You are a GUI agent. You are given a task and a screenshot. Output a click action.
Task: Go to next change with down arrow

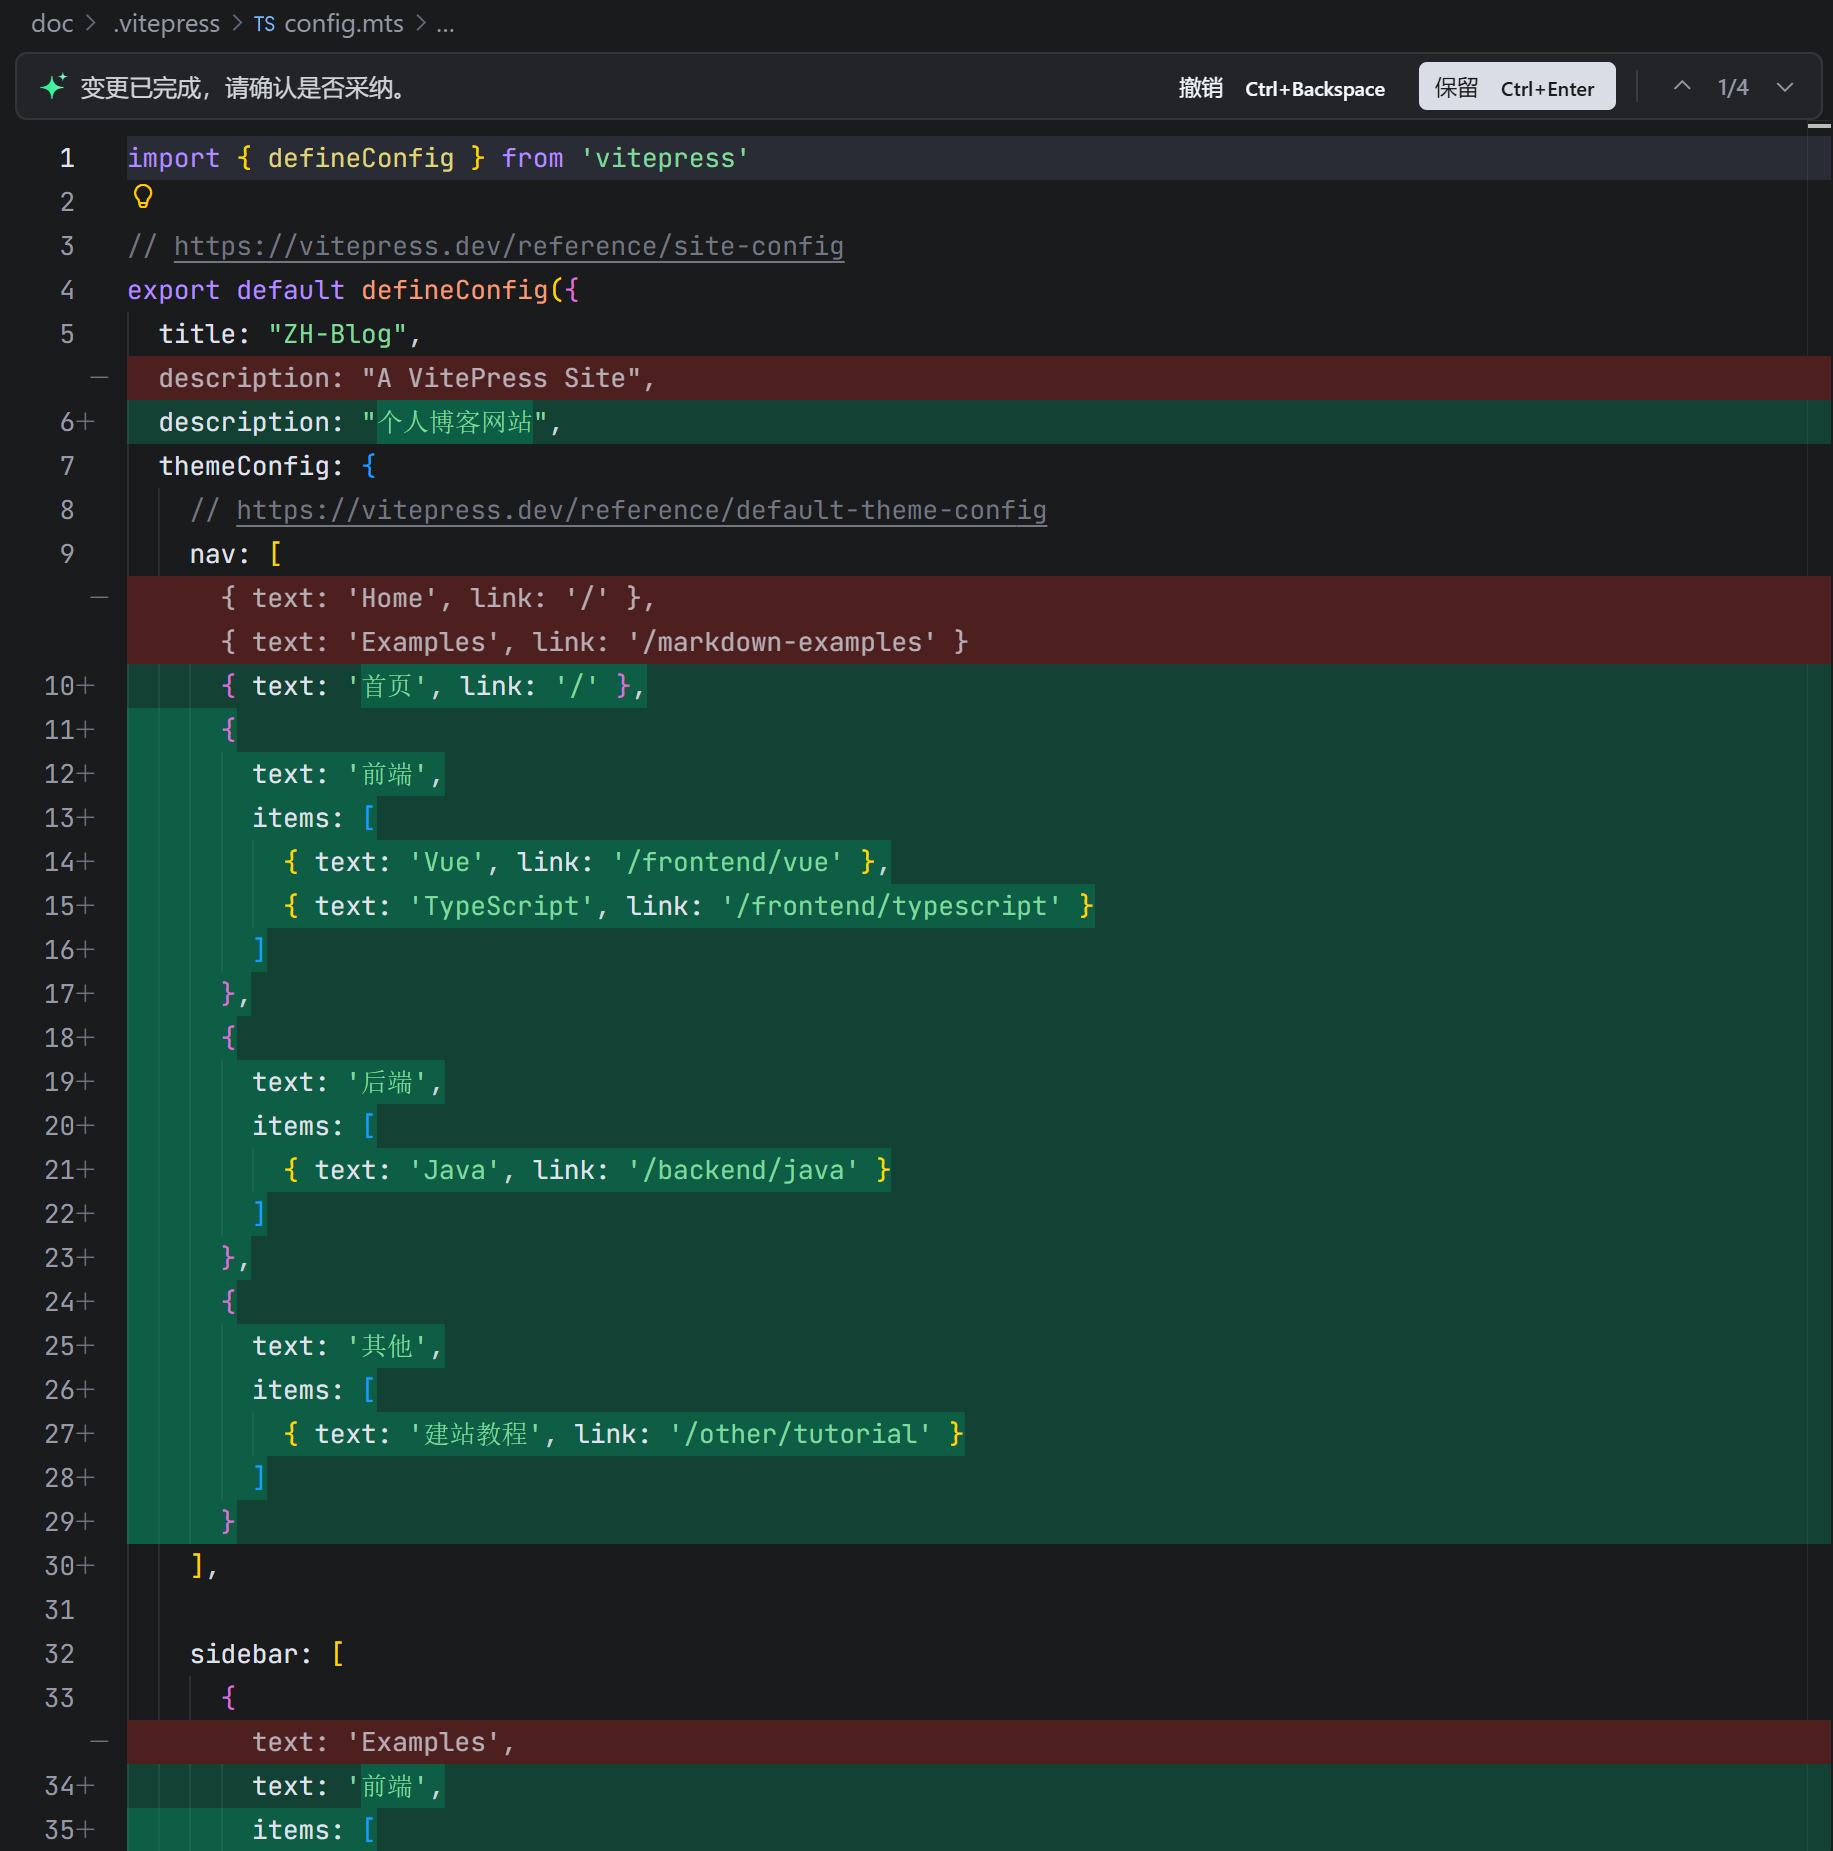tap(1785, 87)
